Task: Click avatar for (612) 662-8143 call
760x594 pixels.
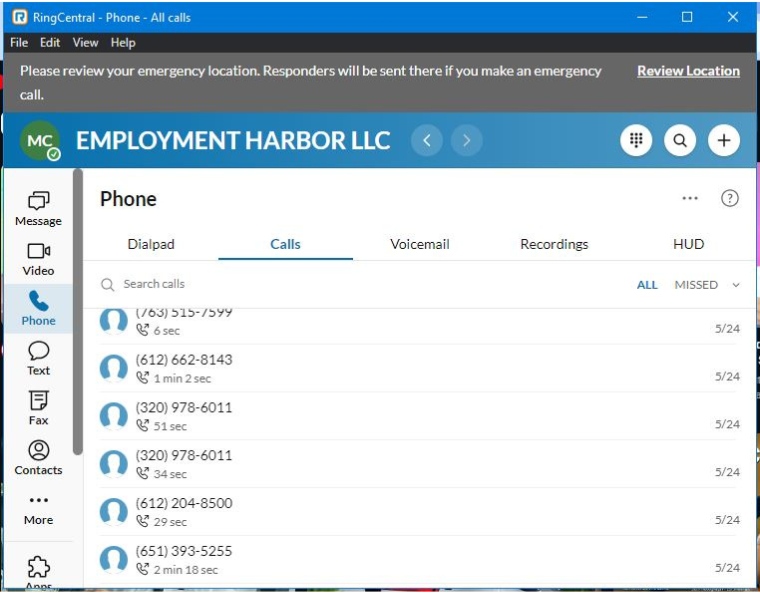Action: pos(113,368)
